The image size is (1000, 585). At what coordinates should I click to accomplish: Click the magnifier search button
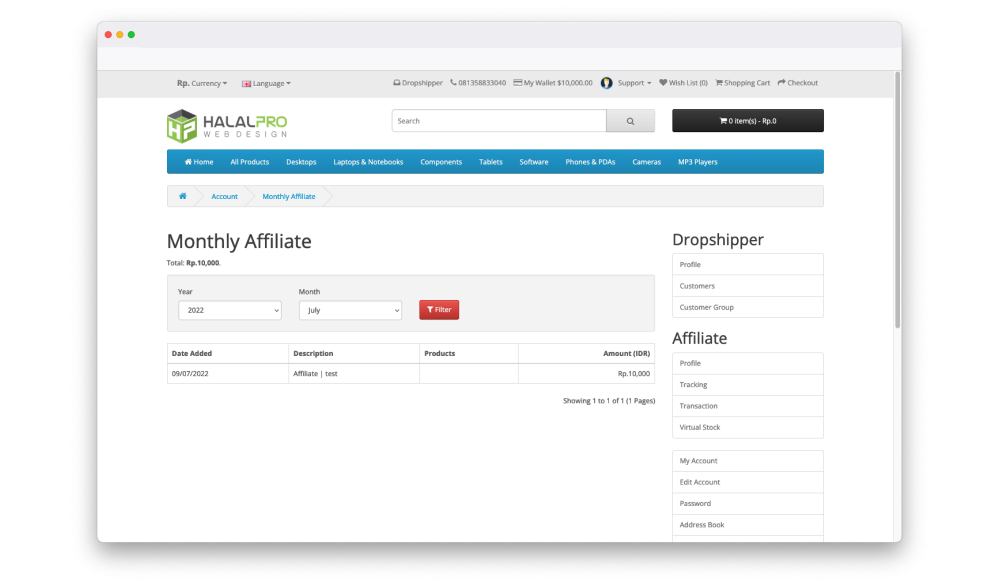[x=630, y=121]
